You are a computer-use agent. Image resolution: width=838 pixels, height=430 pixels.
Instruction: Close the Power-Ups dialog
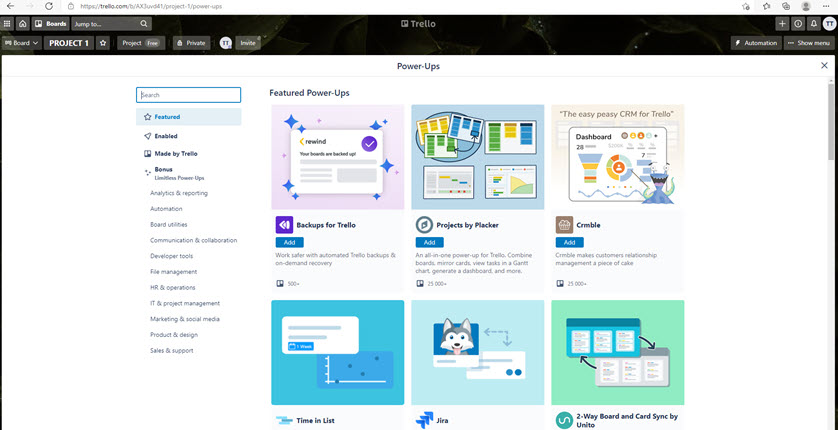click(824, 65)
